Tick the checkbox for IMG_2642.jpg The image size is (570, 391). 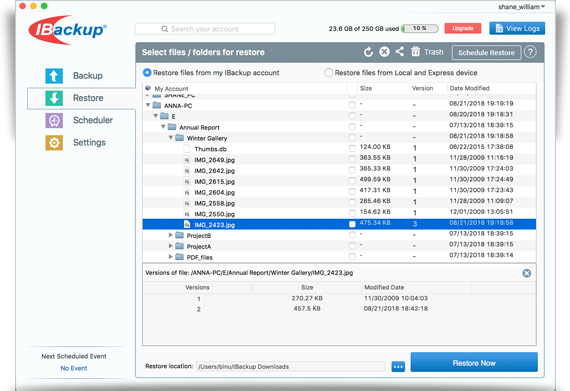[352, 170]
